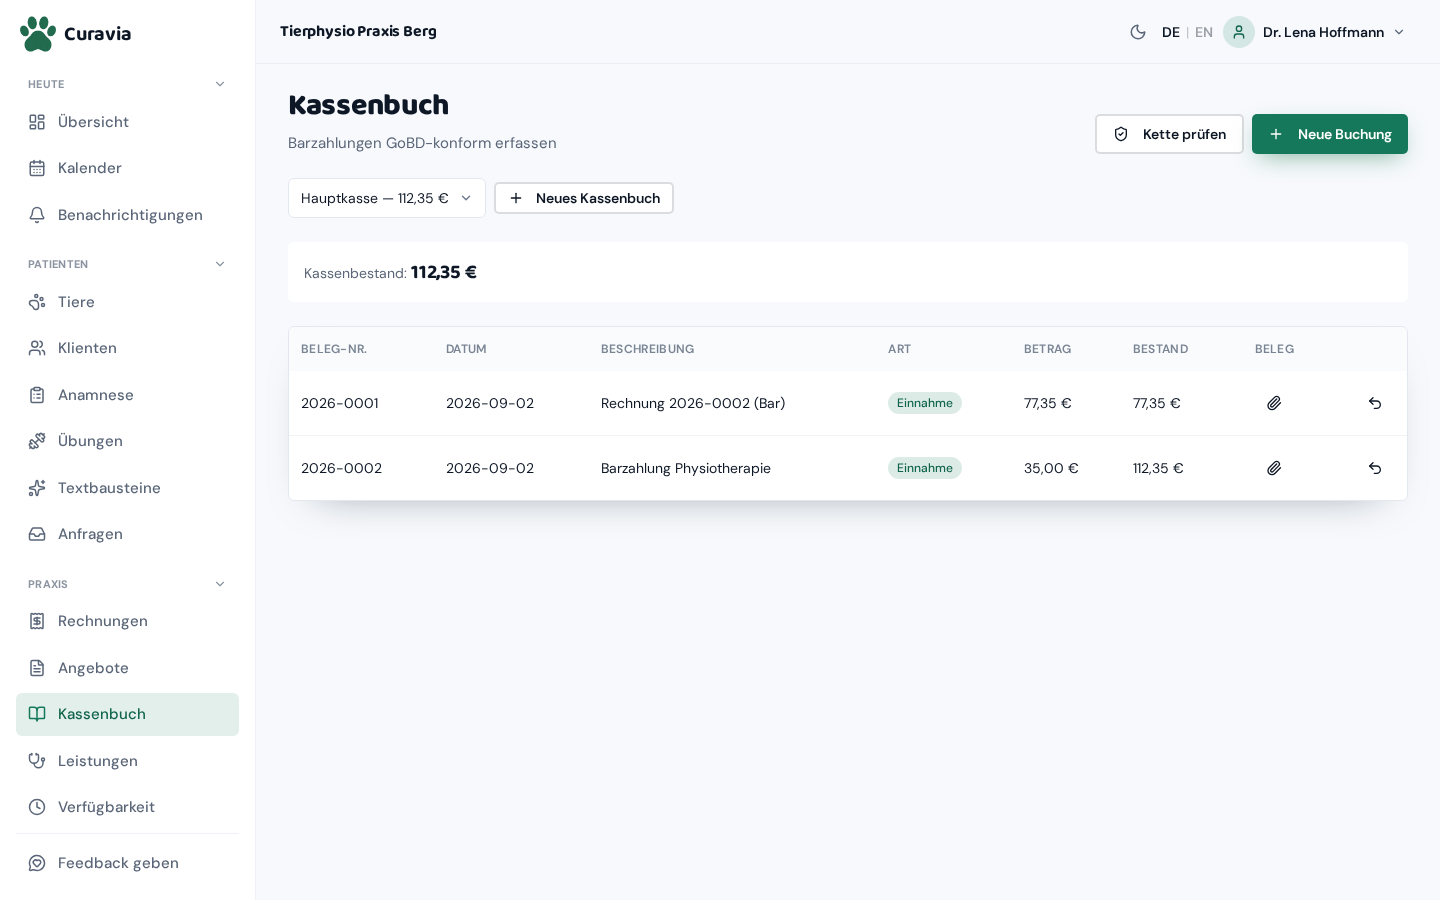Click Tierphysio Praxis Berg title
Screen dimensions: 1440x900
pyautogui.click(x=358, y=31)
